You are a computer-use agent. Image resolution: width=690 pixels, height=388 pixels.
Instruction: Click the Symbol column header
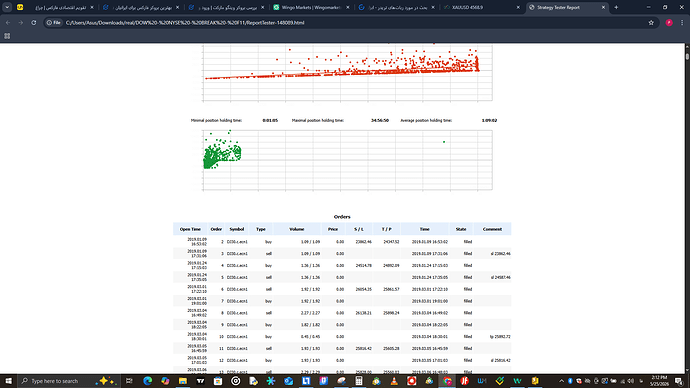236,229
